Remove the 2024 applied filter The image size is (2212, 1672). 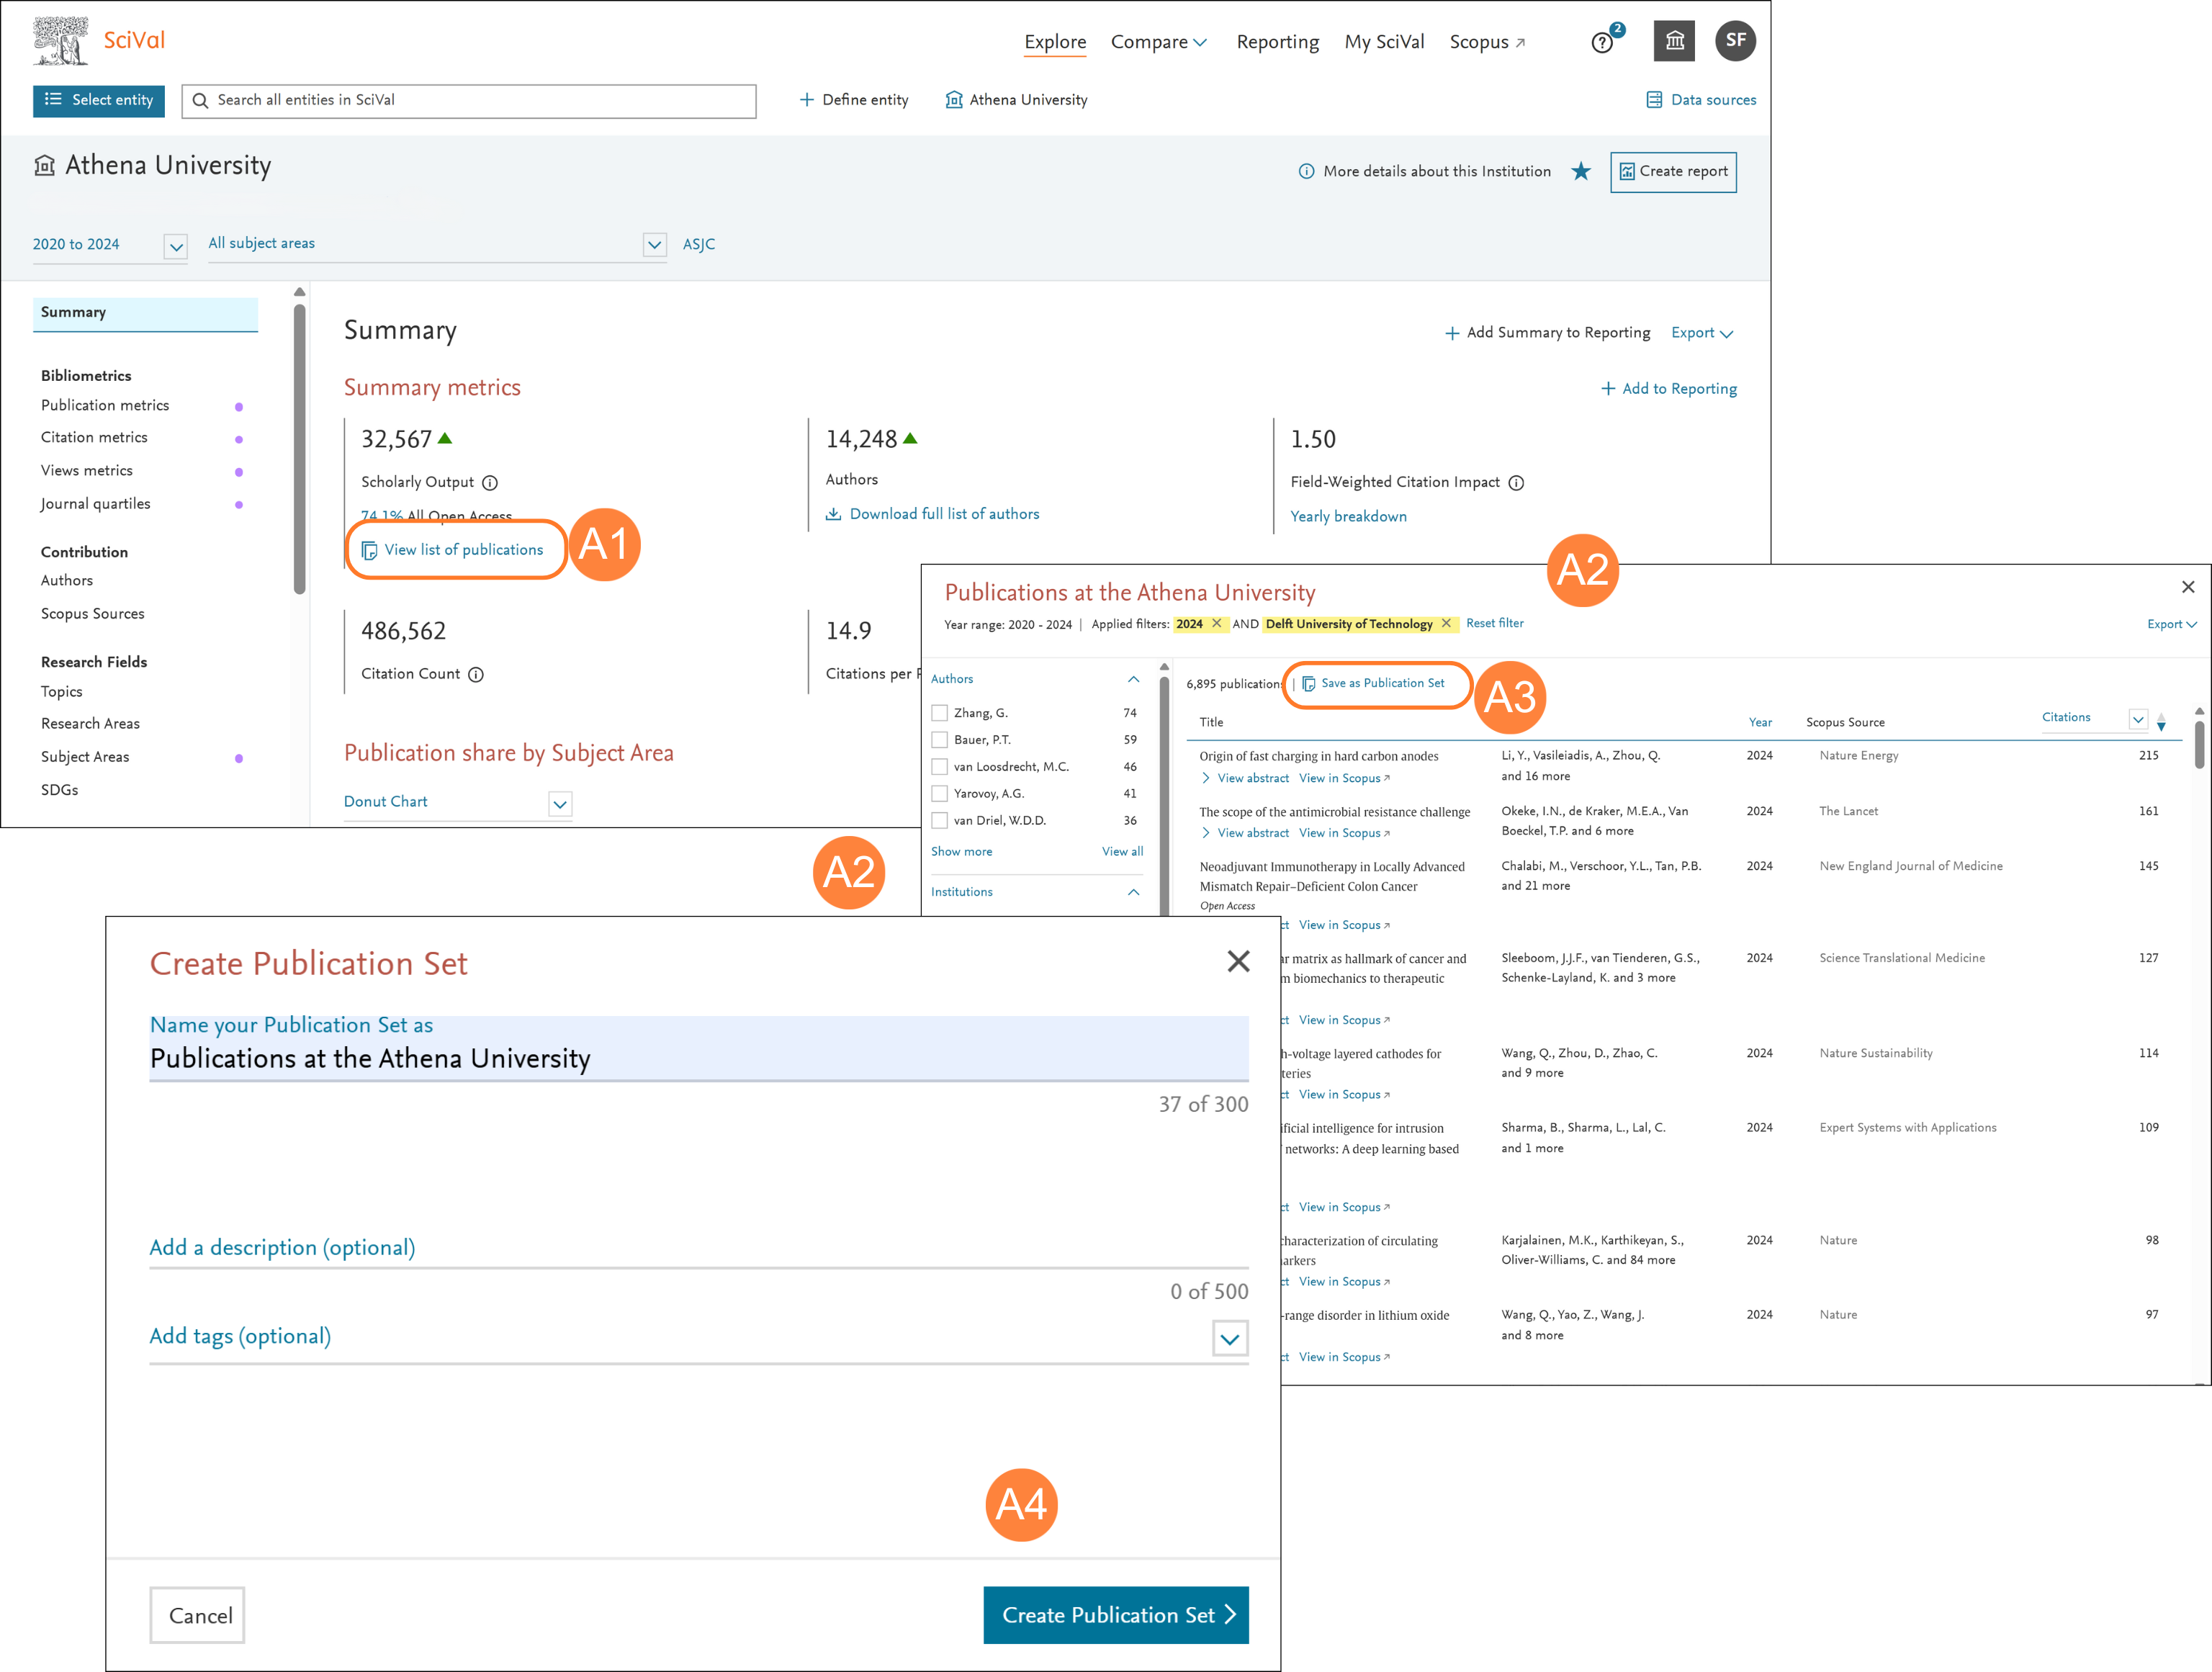click(x=1216, y=623)
